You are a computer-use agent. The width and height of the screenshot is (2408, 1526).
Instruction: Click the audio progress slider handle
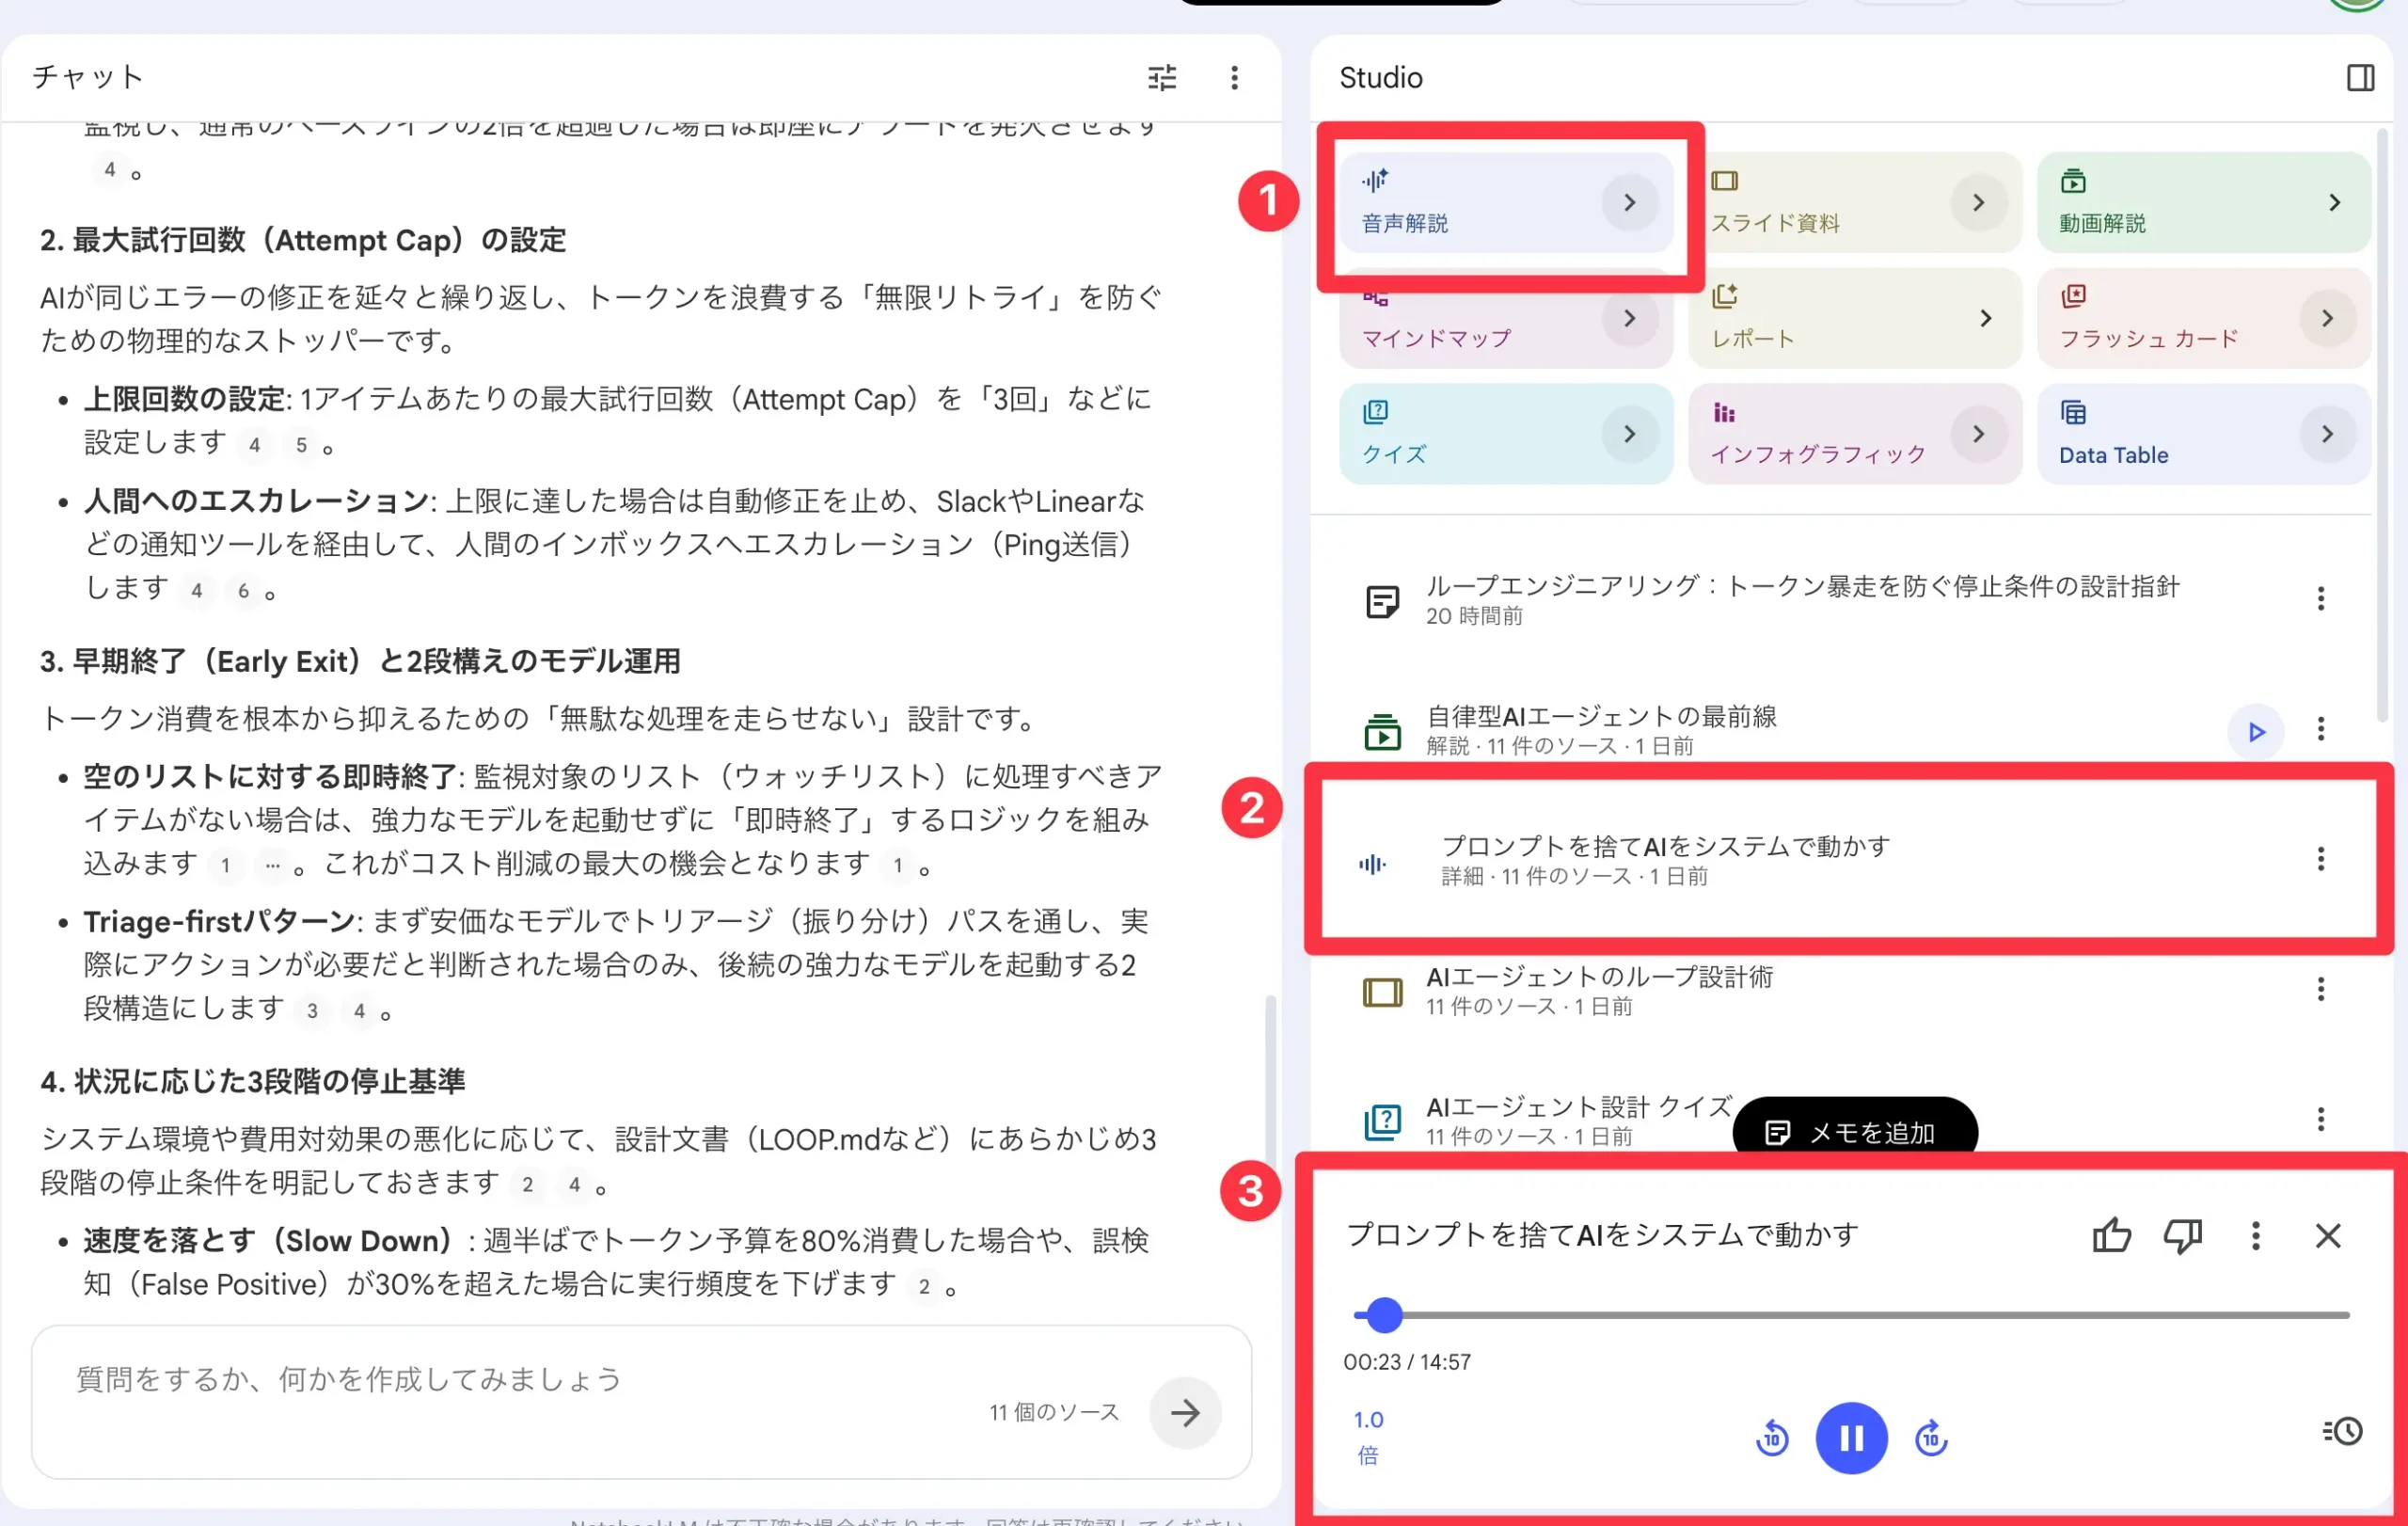(x=1384, y=1315)
